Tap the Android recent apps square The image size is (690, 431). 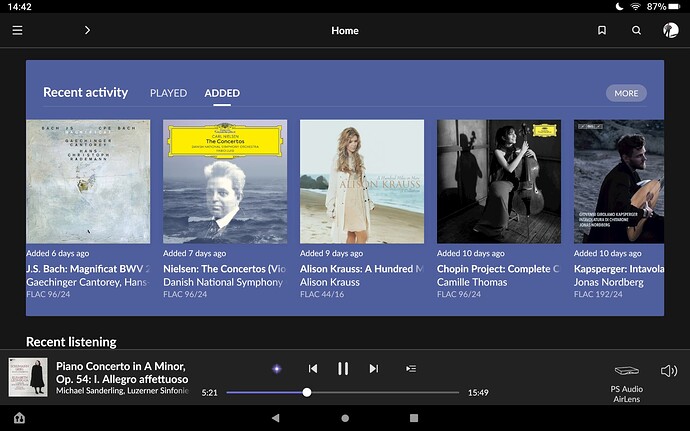414,418
